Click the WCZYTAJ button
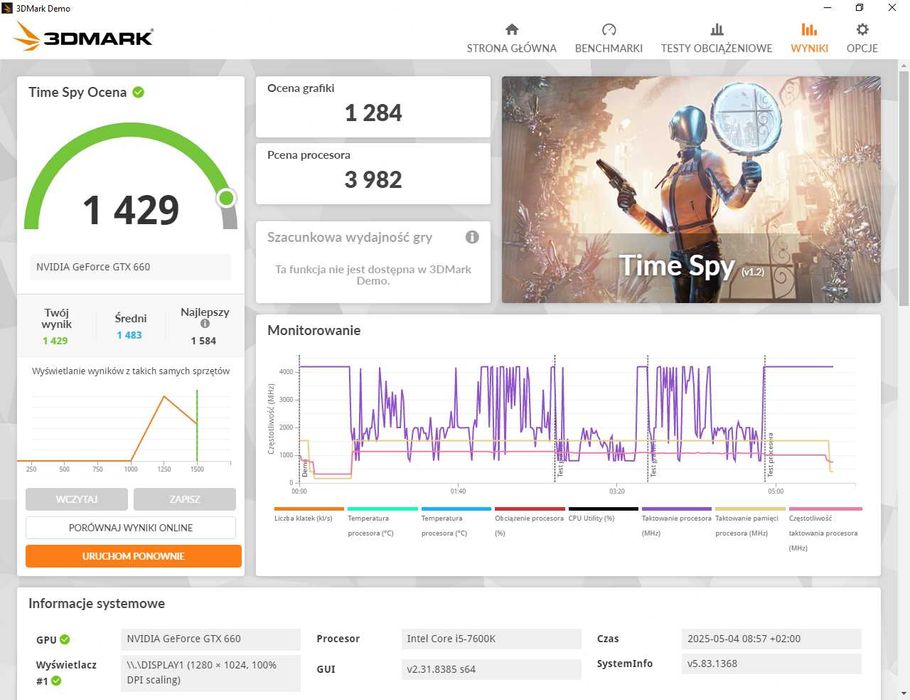The height and width of the screenshot is (700, 910). tap(77, 499)
